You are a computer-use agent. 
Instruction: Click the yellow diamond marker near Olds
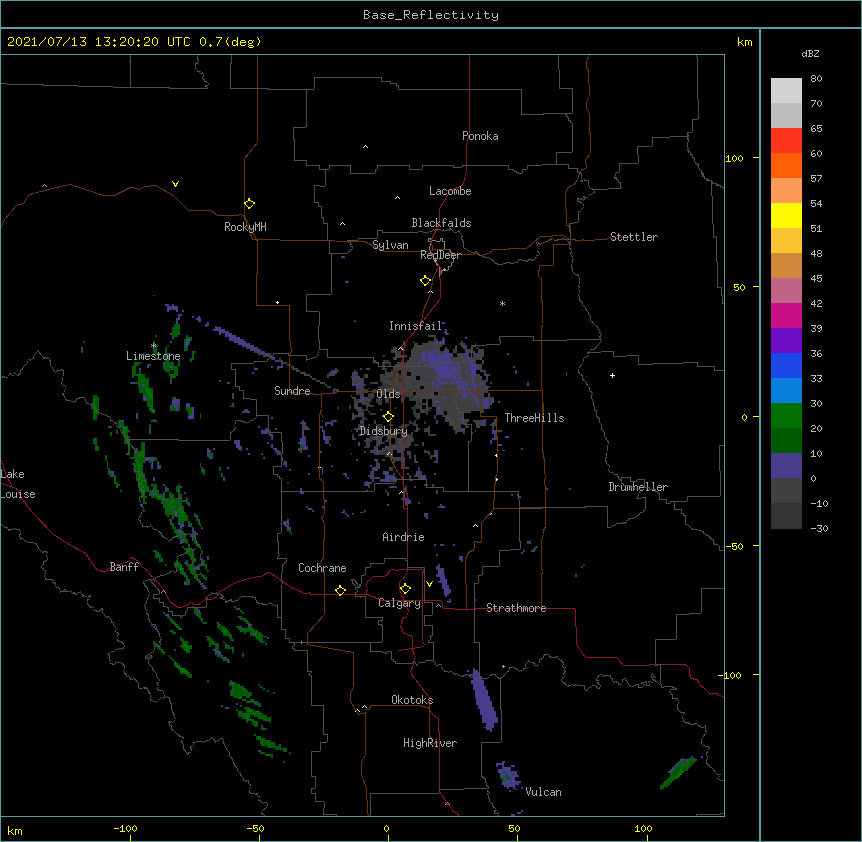(x=388, y=417)
